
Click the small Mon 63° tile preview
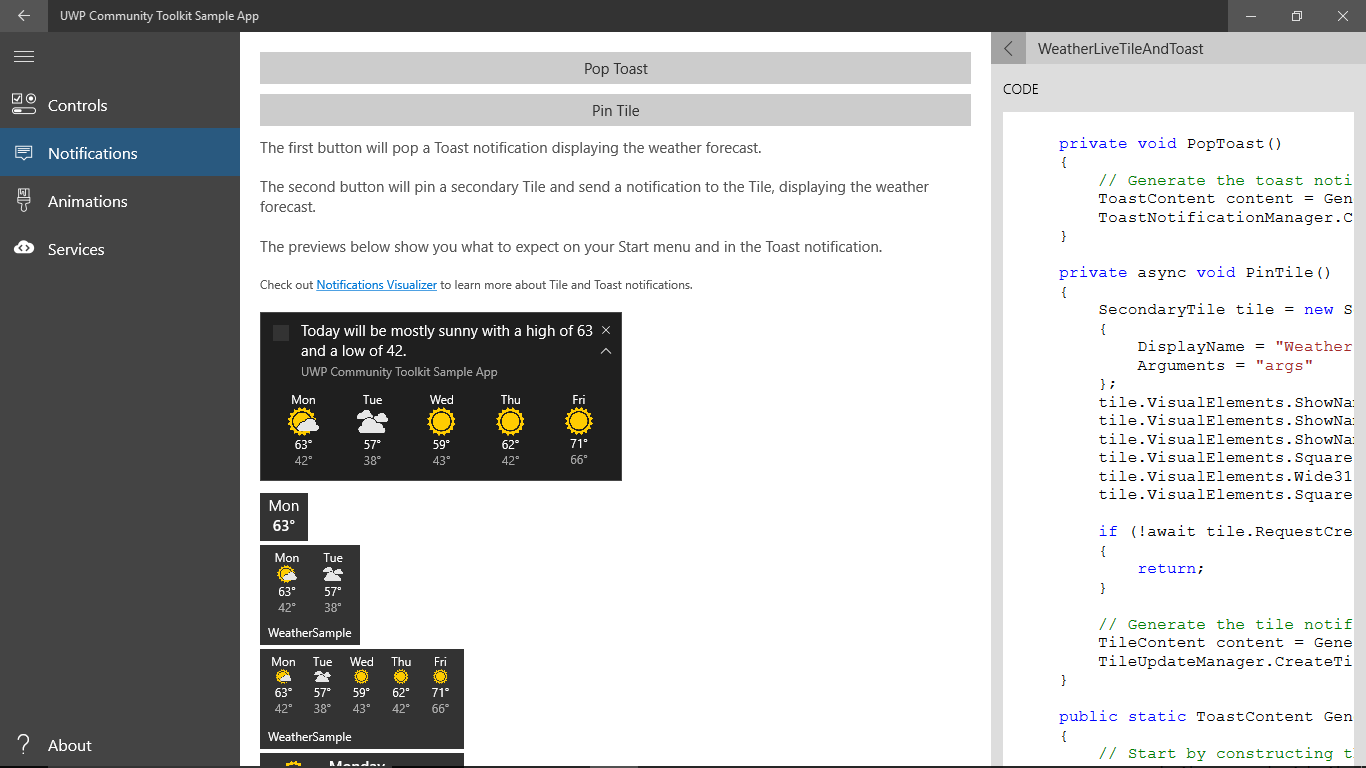click(x=283, y=516)
